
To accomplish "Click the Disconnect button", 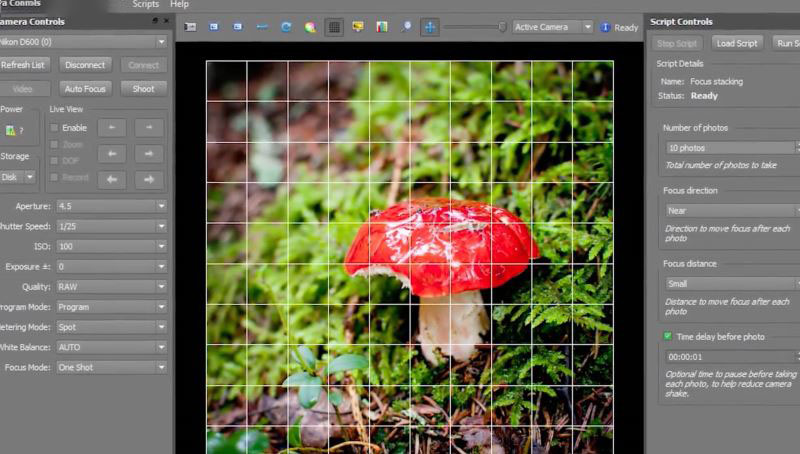I will click(85, 65).
